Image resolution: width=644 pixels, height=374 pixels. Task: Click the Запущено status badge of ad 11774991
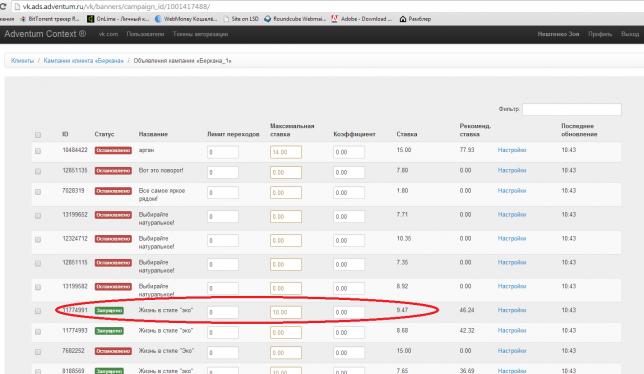click(x=109, y=310)
